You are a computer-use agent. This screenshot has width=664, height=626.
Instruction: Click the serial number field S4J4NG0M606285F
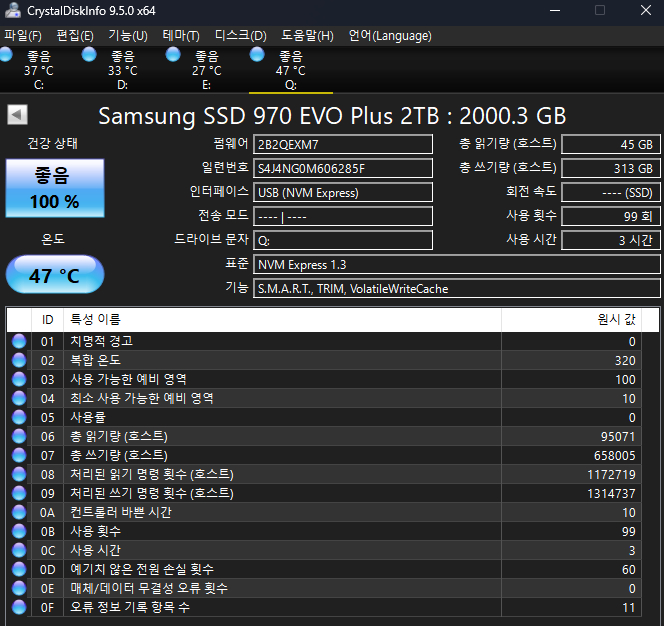point(343,169)
